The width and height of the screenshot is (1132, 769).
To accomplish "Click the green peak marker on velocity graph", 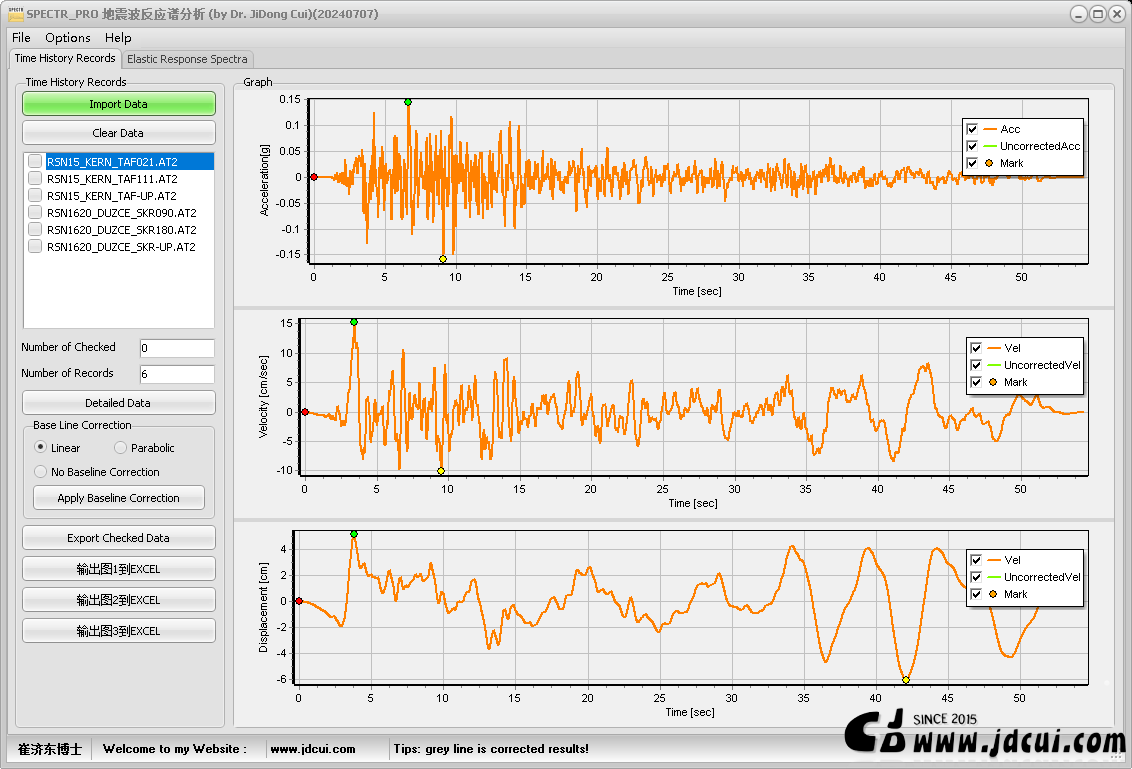I will point(354,322).
